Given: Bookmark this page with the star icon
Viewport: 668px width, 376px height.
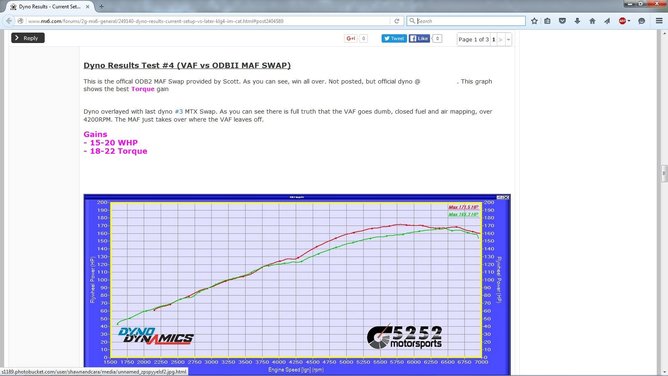Looking at the screenshot, I should (534, 21).
